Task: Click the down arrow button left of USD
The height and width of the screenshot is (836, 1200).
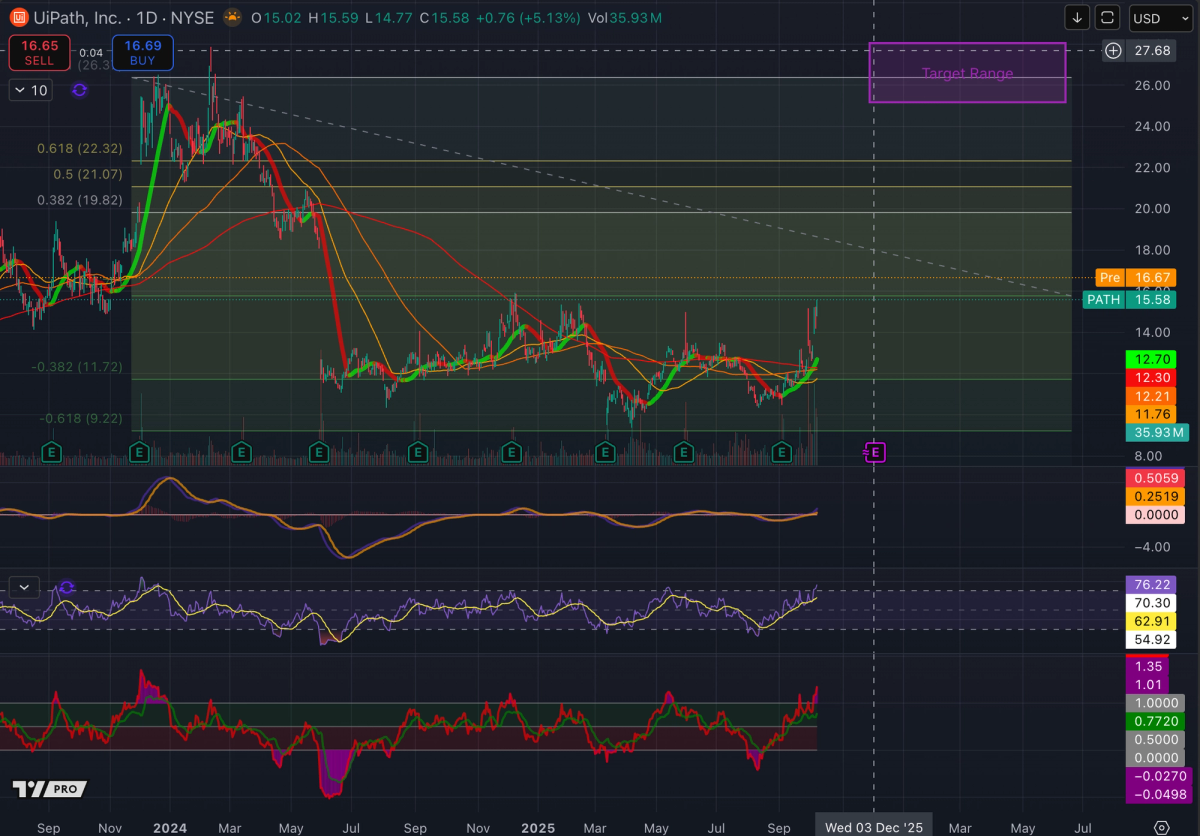Action: (x=1077, y=17)
